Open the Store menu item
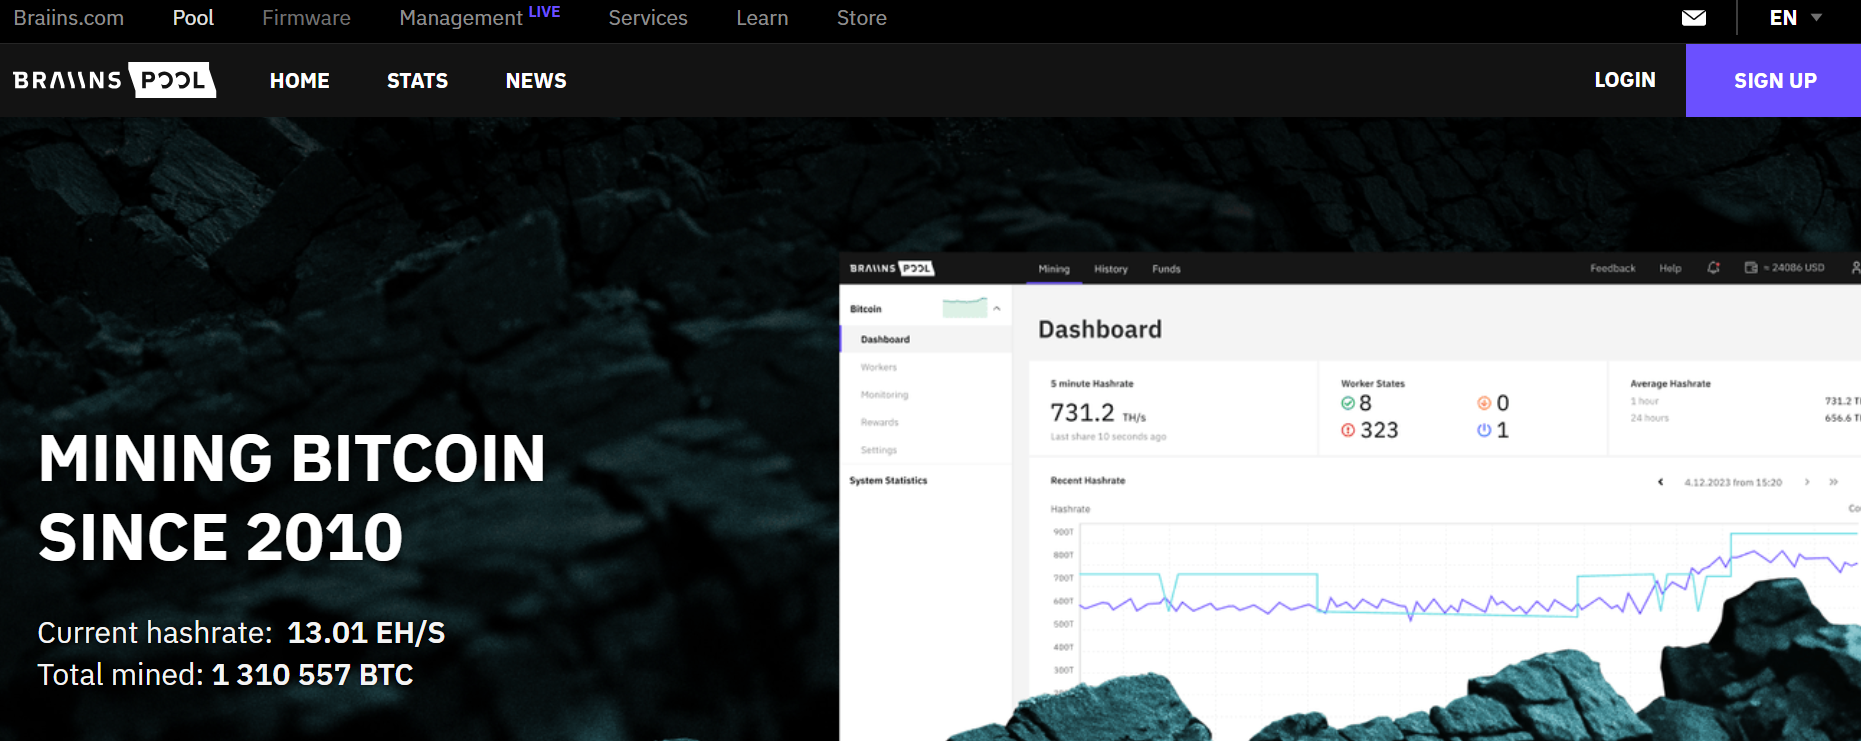Viewport: 1861px width, 741px height. coord(862,18)
